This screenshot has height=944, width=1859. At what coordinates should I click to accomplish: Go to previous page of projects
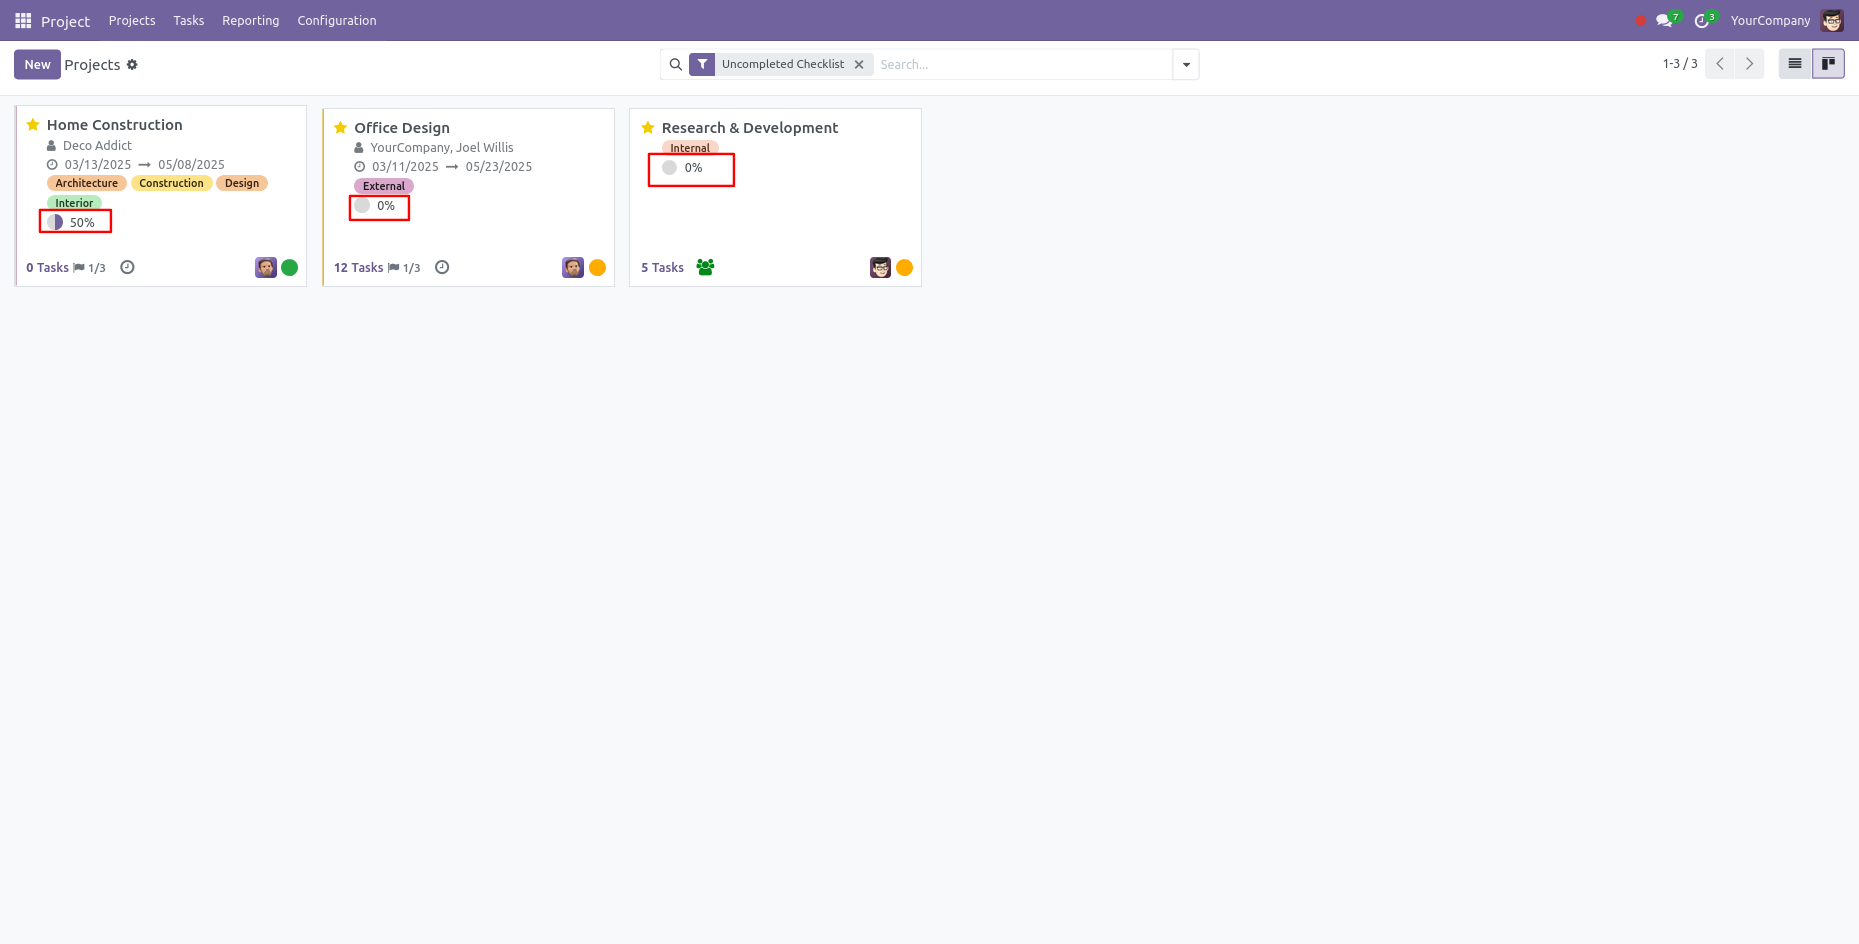(x=1720, y=64)
